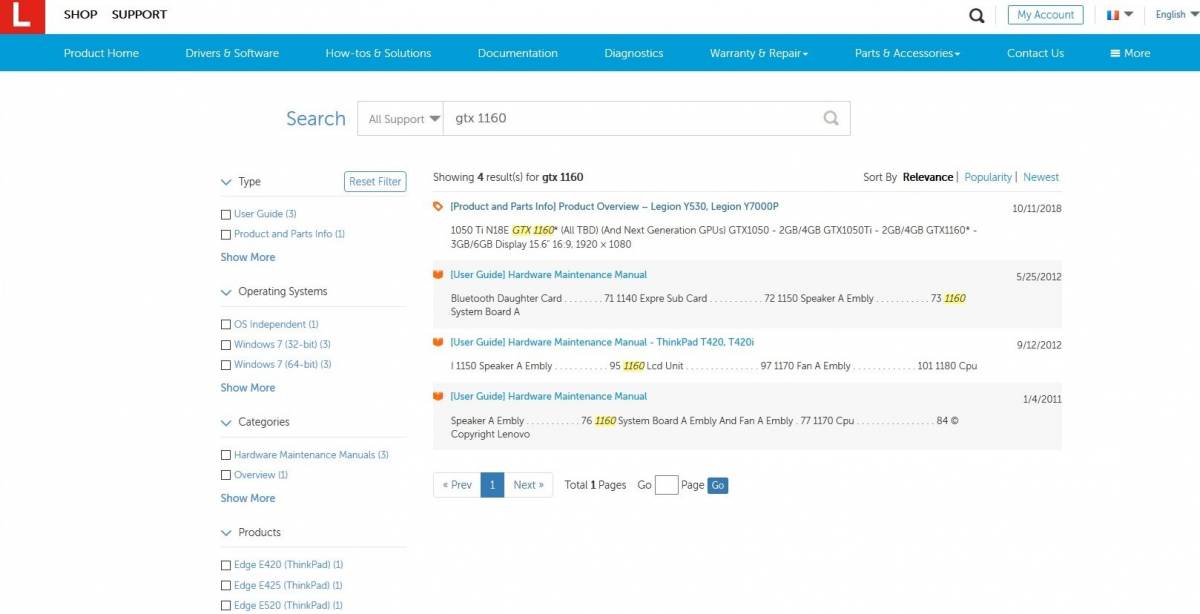
Task: Click the My Account button
Action: 1045,15
